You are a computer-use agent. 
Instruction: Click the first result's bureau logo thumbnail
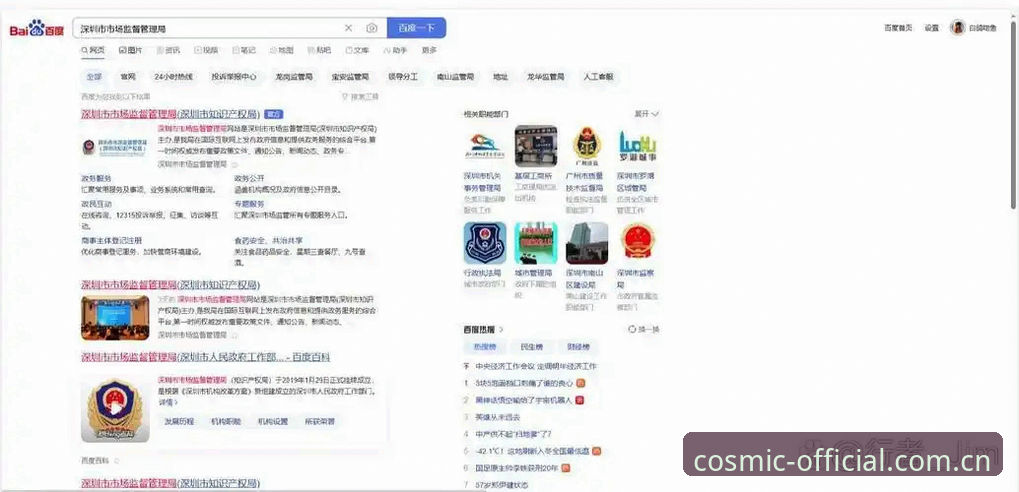pyautogui.click(x=115, y=148)
